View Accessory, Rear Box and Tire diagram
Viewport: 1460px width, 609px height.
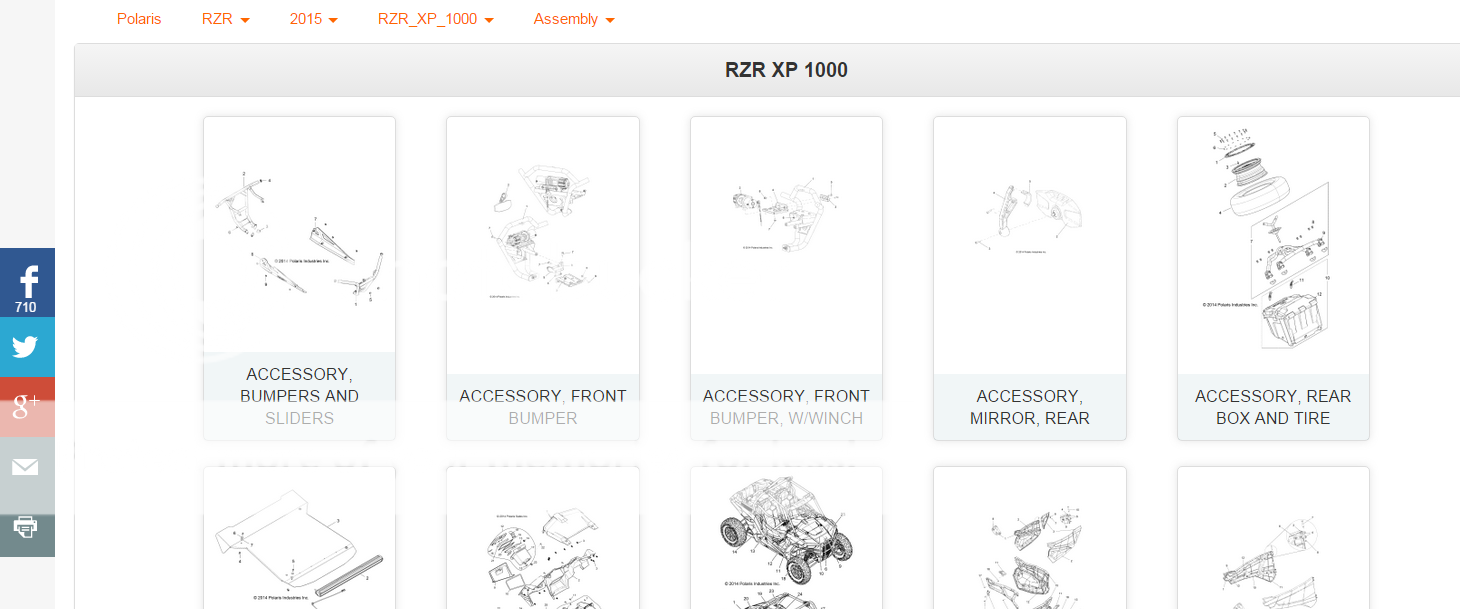click(x=1273, y=245)
